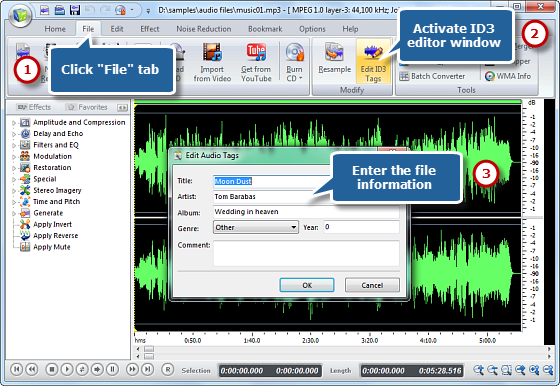The image size is (560, 386).
Task: Switch to Home ribbon tab
Action: (x=55, y=29)
